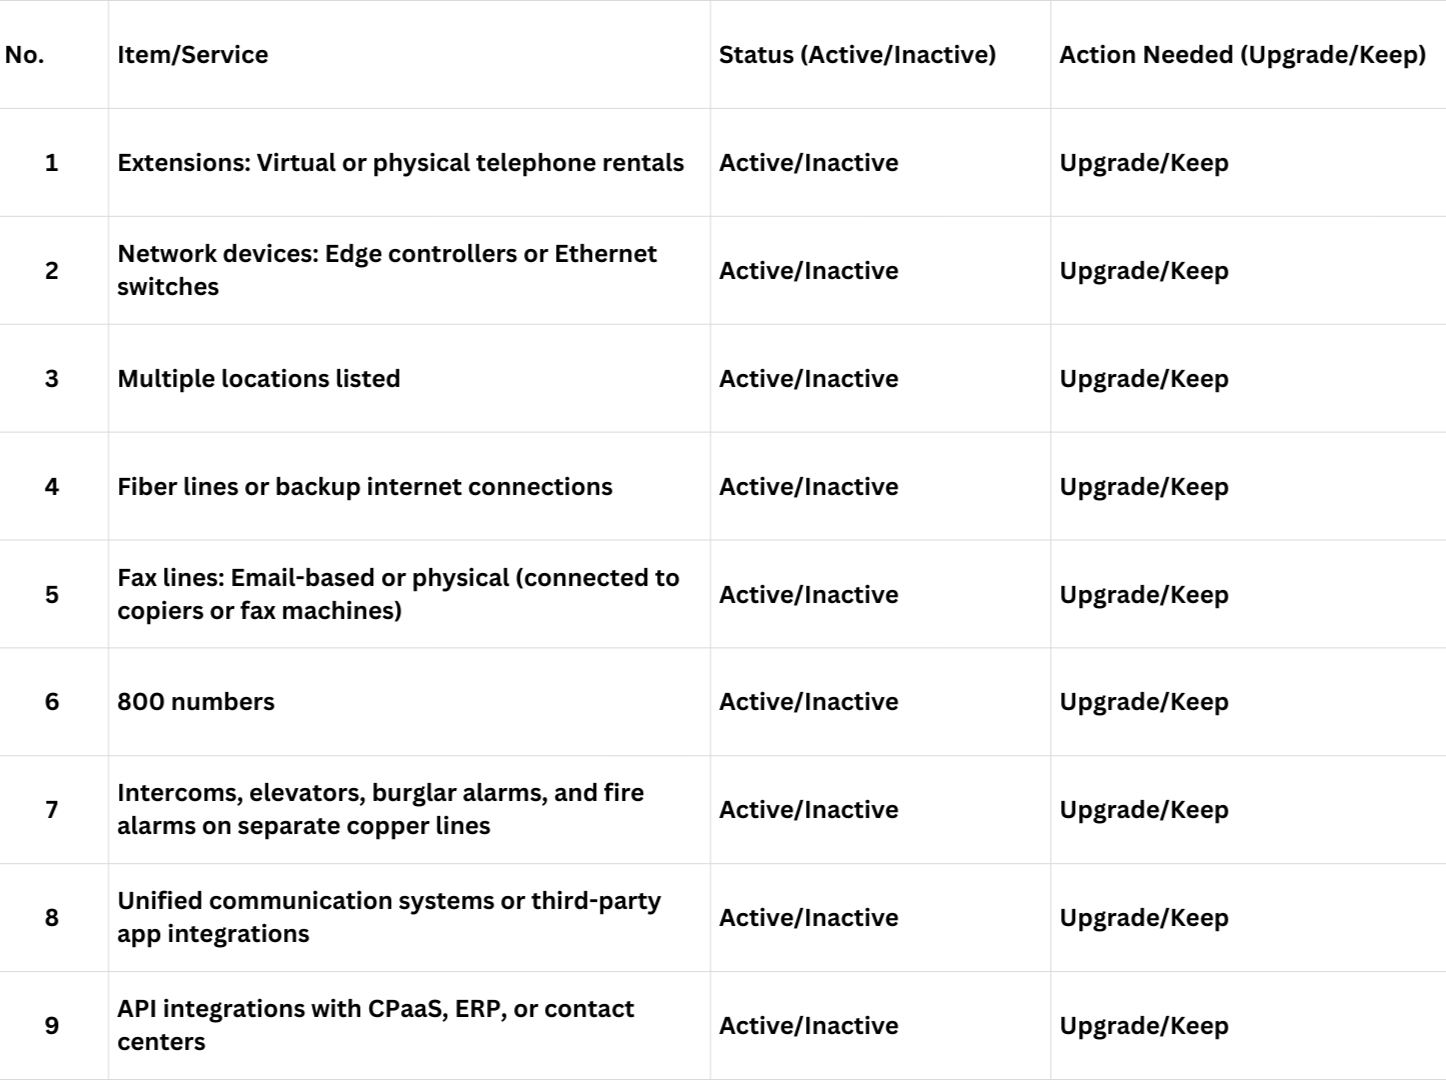This screenshot has width=1446, height=1080.
Task: Click Active/Inactive status for Fiber lines row
Action: tap(808, 487)
